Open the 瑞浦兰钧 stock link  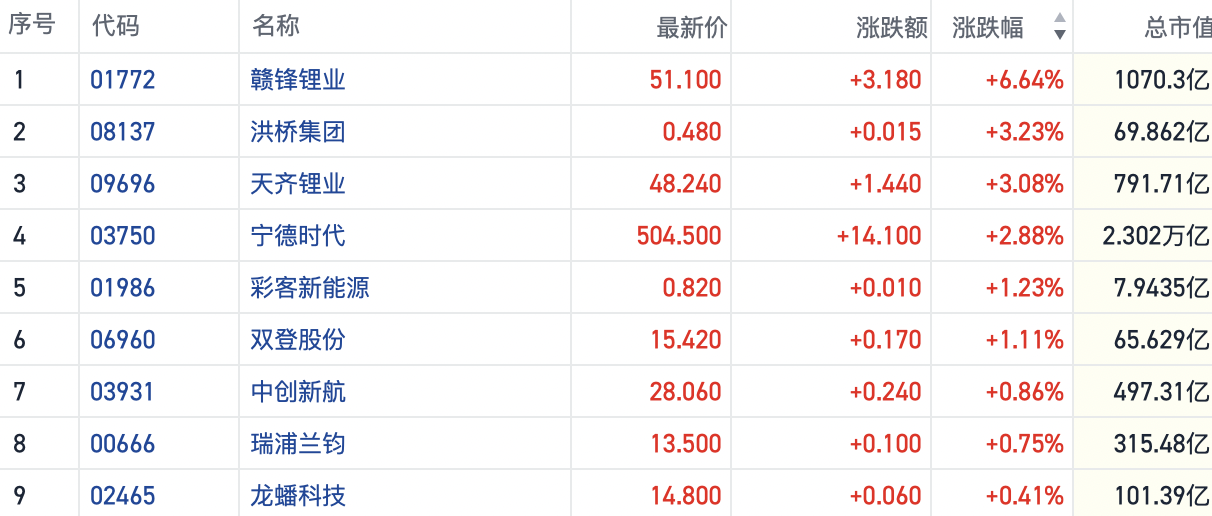[298, 444]
